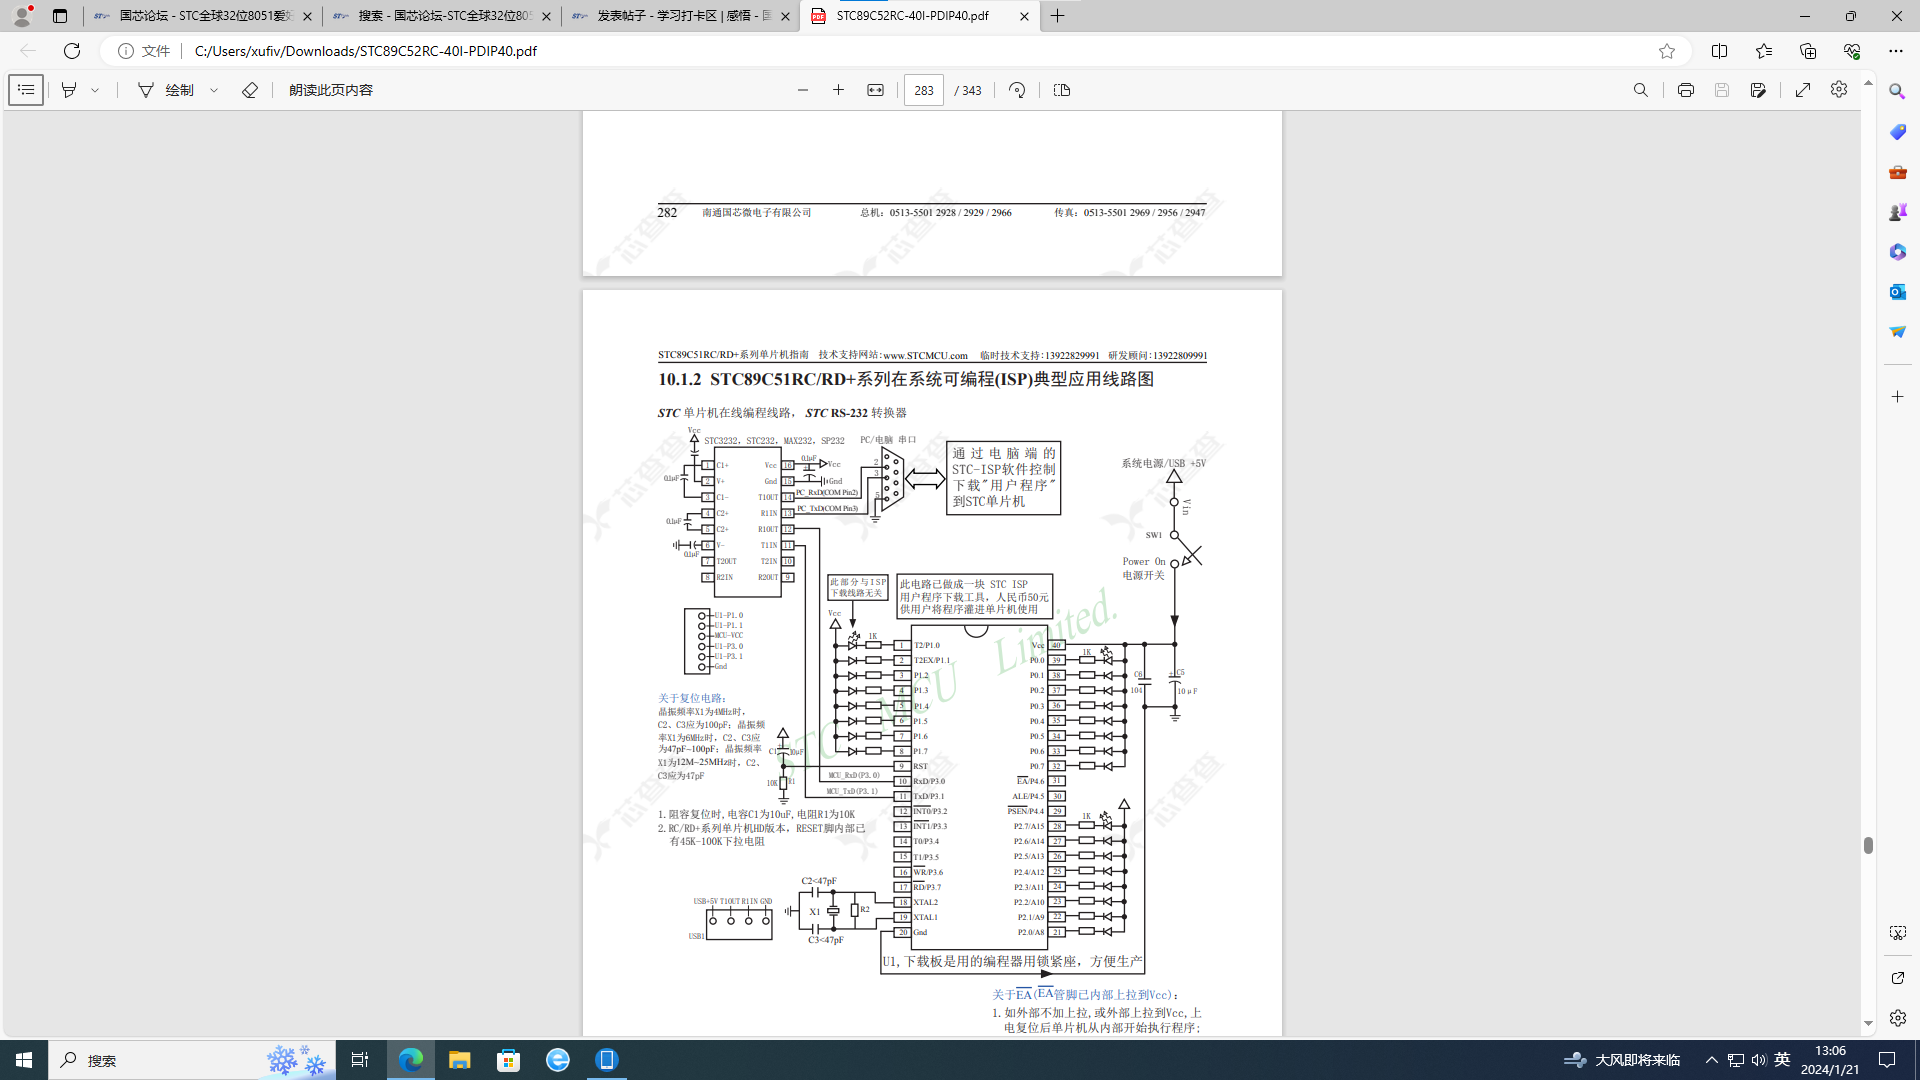The width and height of the screenshot is (1920, 1080).
Task: Open browser essentials icon
Action: [x=1852, y=51]
